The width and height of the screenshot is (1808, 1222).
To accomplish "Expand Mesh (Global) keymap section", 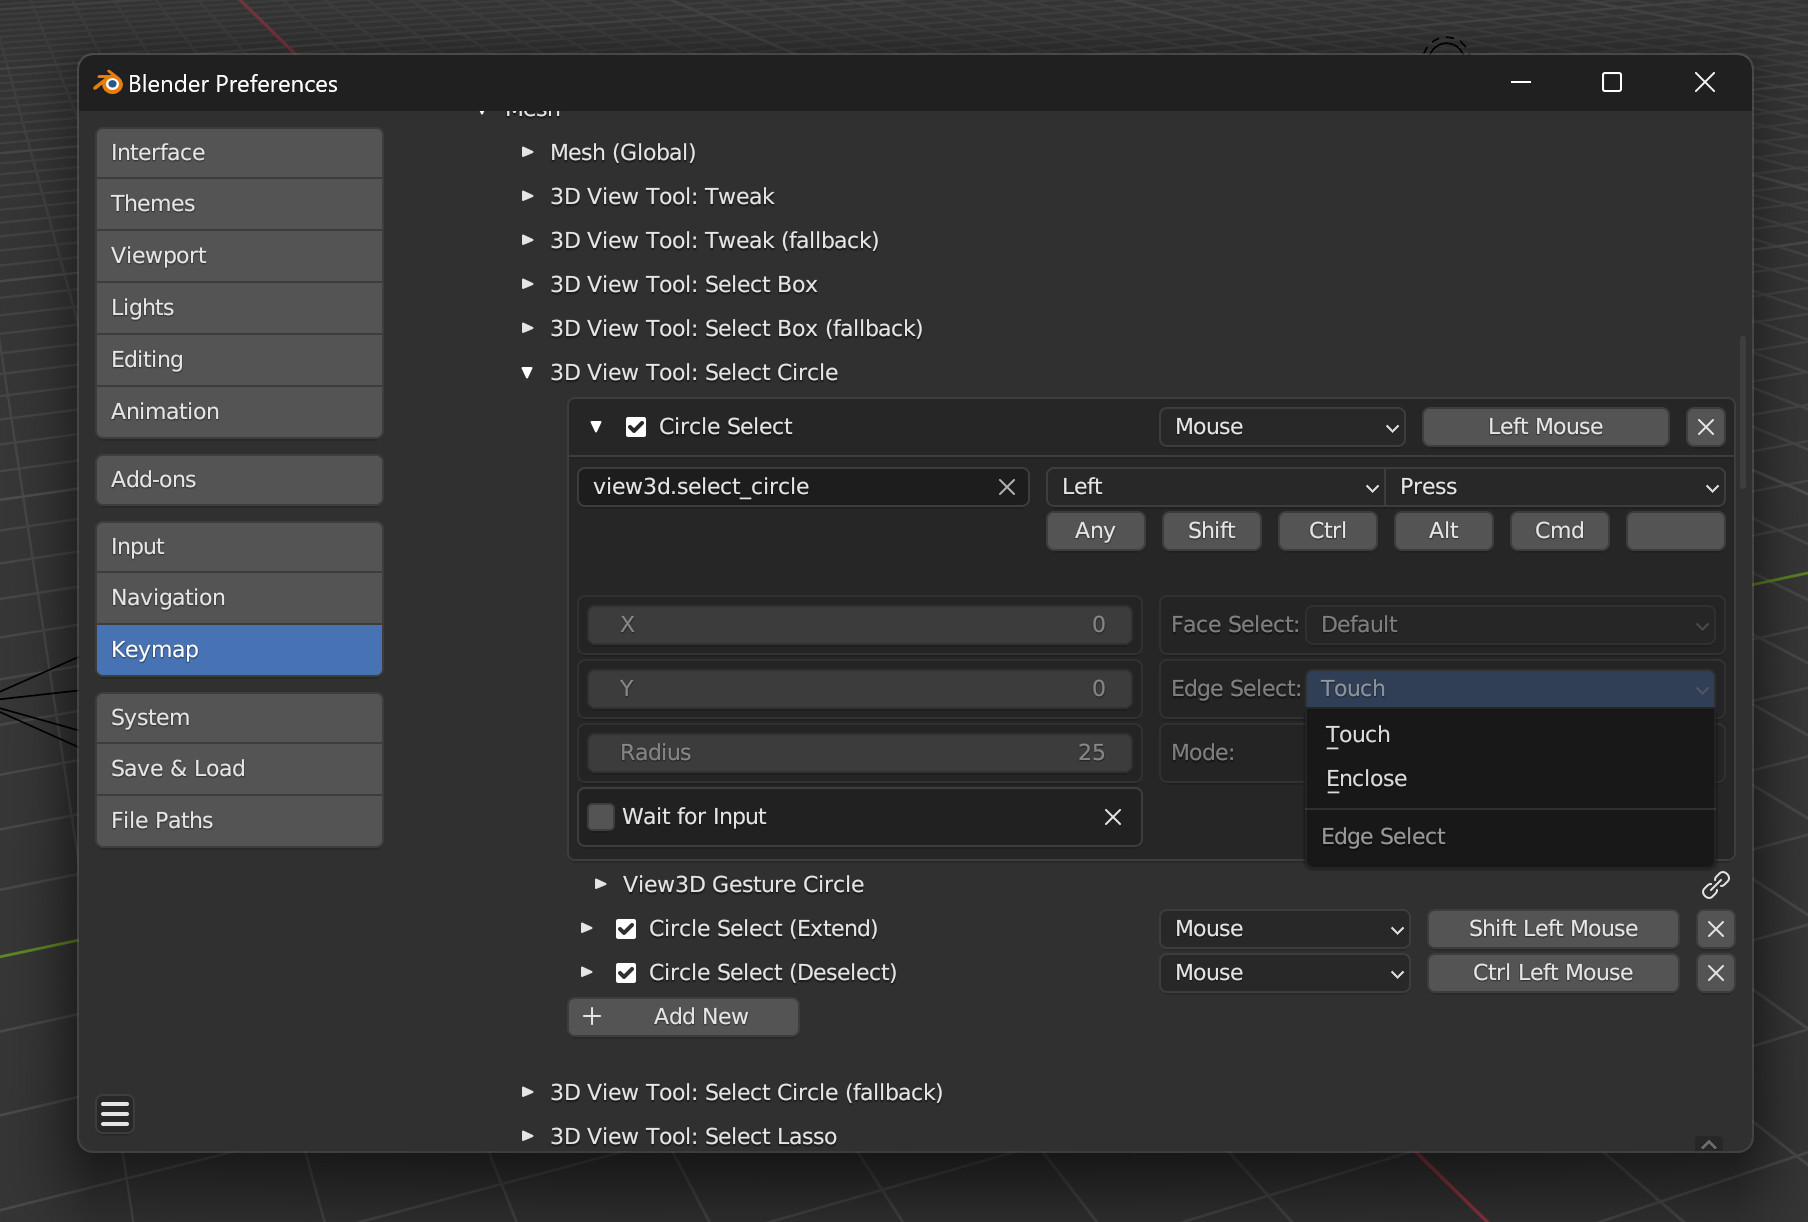I will pyautogui.click(x=528, y=152).
